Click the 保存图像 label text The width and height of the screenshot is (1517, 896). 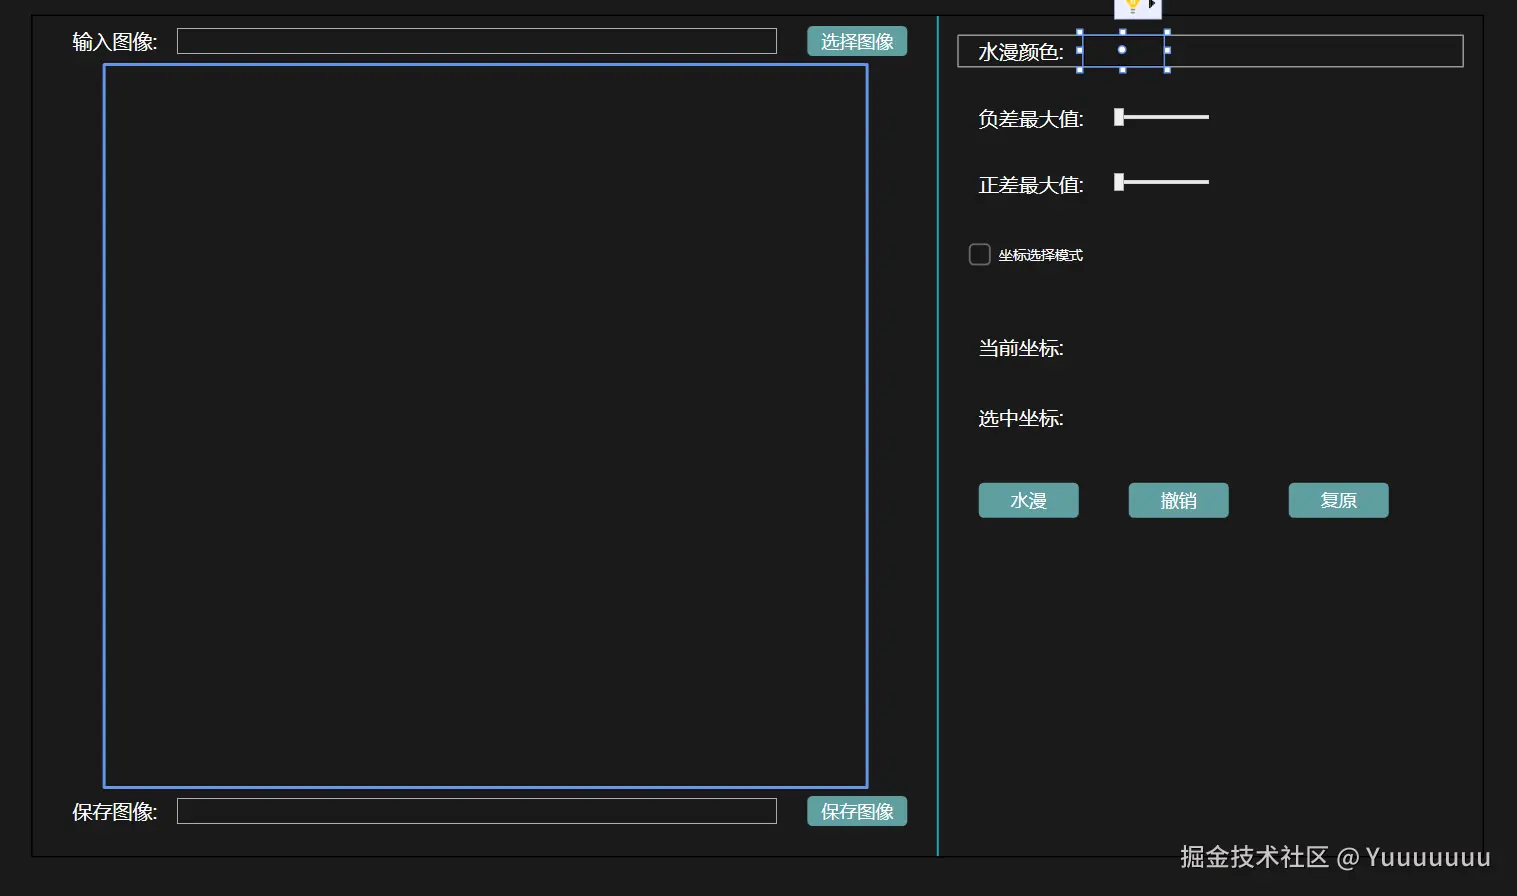click(x=115, y=812)
